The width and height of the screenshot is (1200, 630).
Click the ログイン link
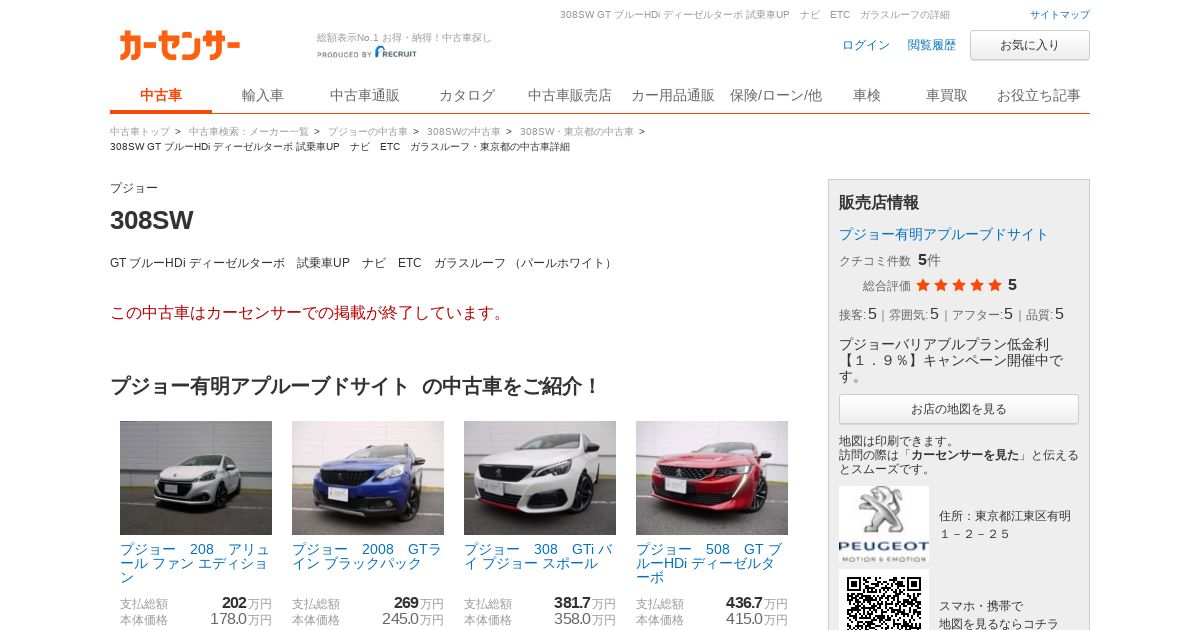coord(866,45)
